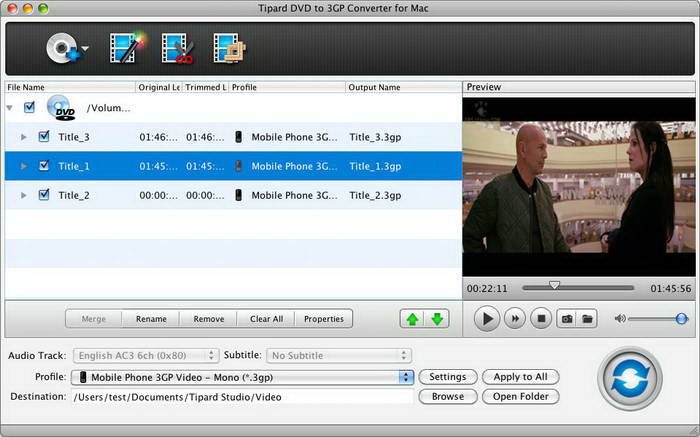
Task: Click the preview video frame
Action: click(x=579, y=187)
